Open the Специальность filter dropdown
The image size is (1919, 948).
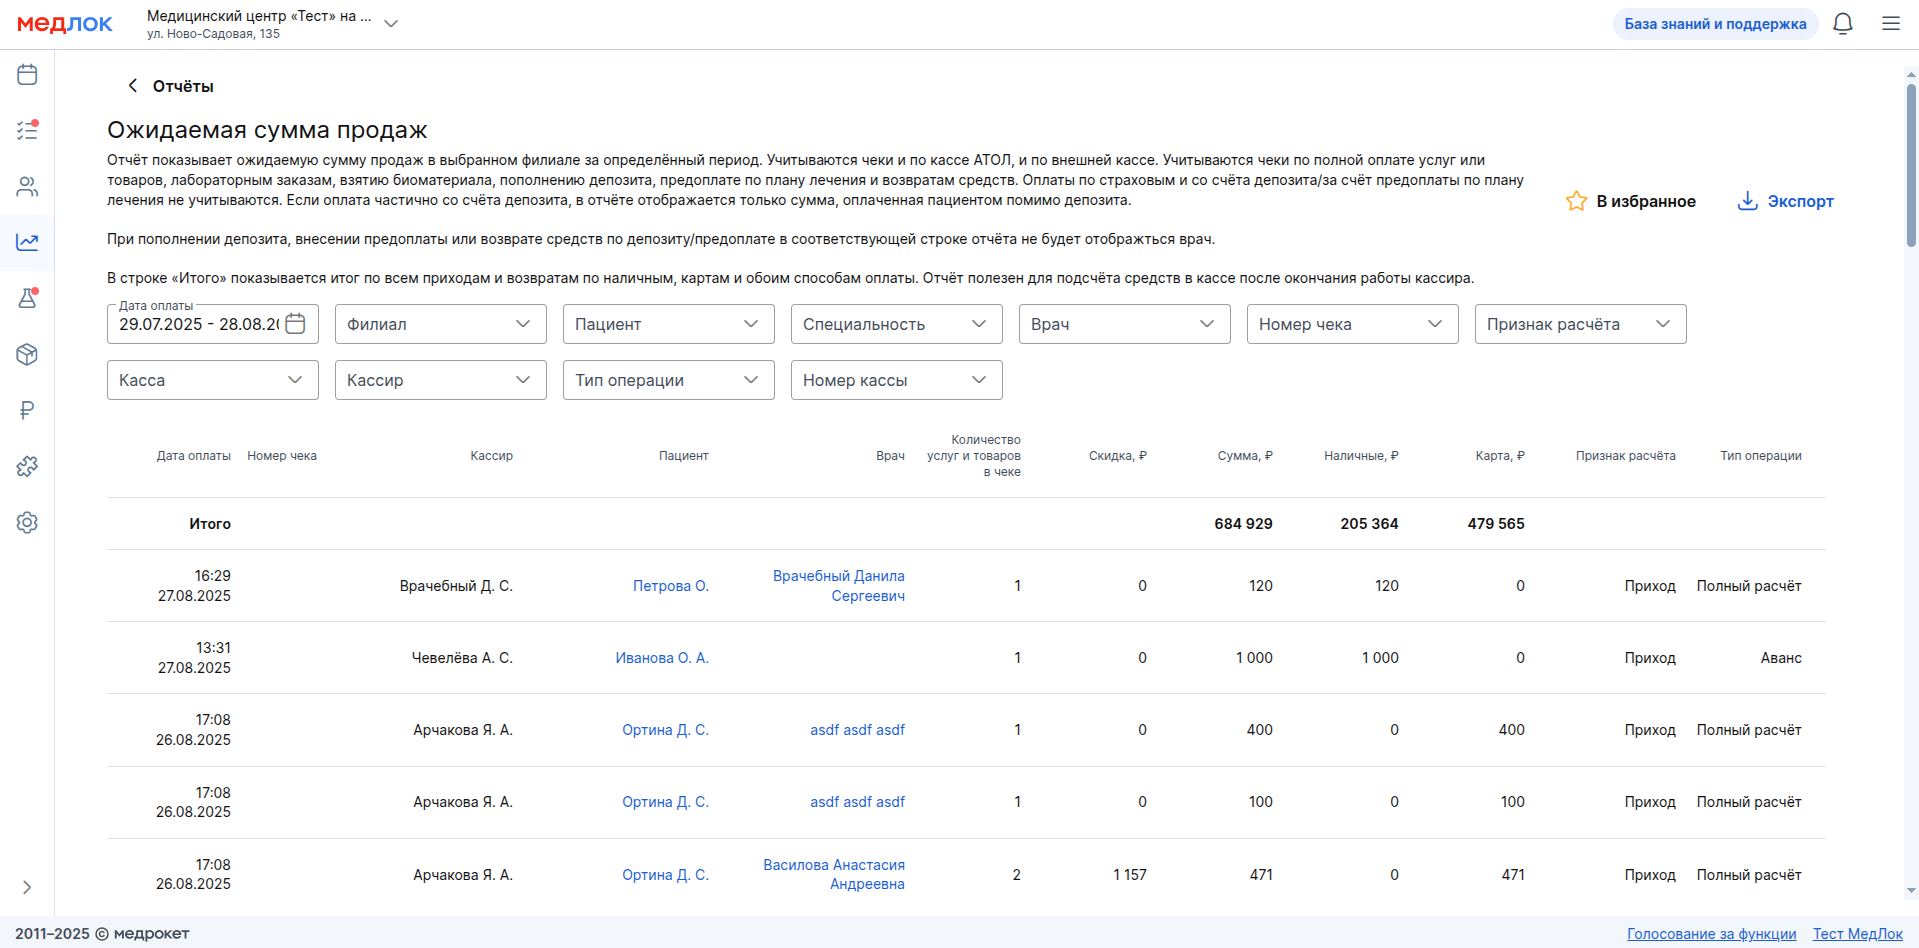coord(897,324)
